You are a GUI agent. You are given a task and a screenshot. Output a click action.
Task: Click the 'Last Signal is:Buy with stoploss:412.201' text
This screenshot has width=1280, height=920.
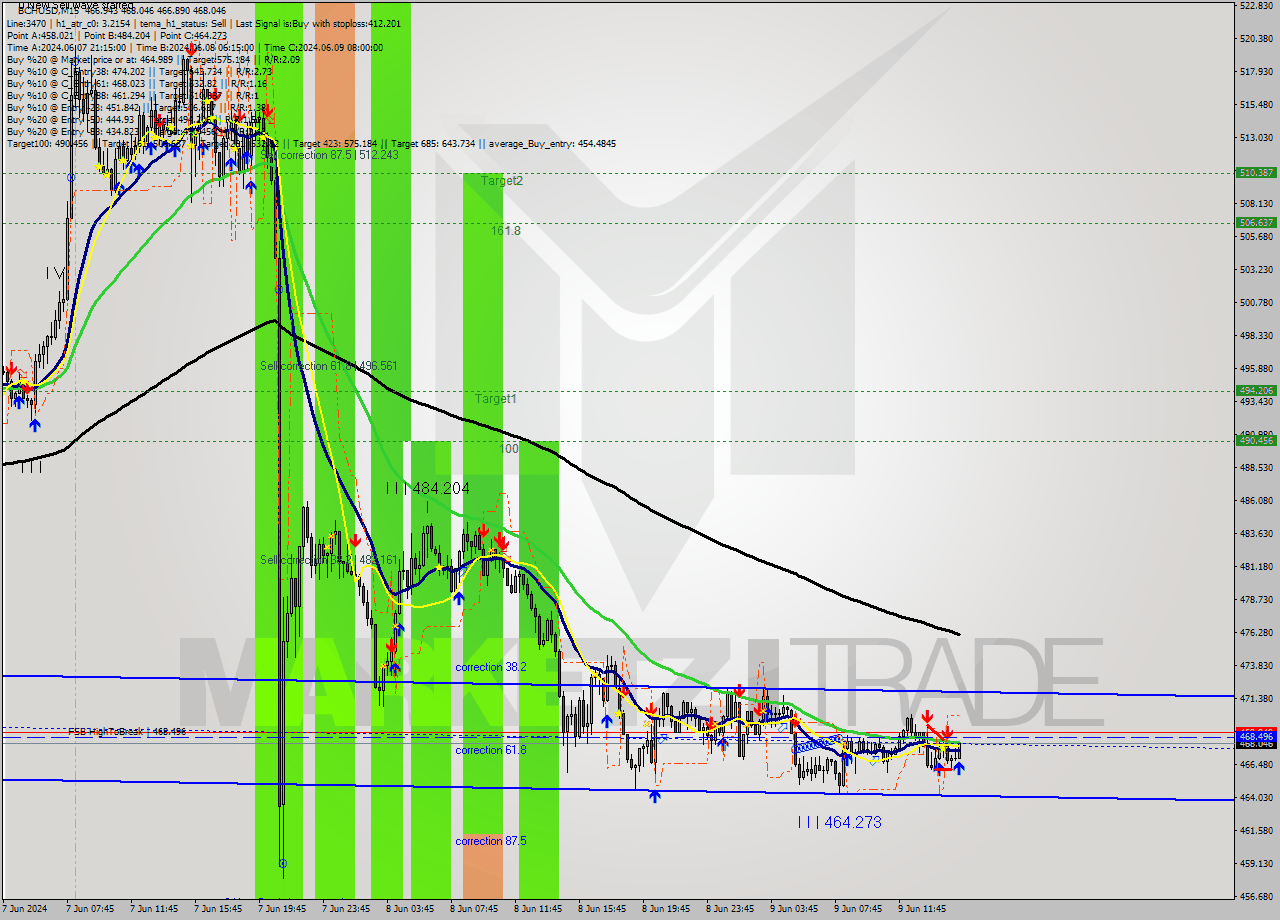pos(319,23)
